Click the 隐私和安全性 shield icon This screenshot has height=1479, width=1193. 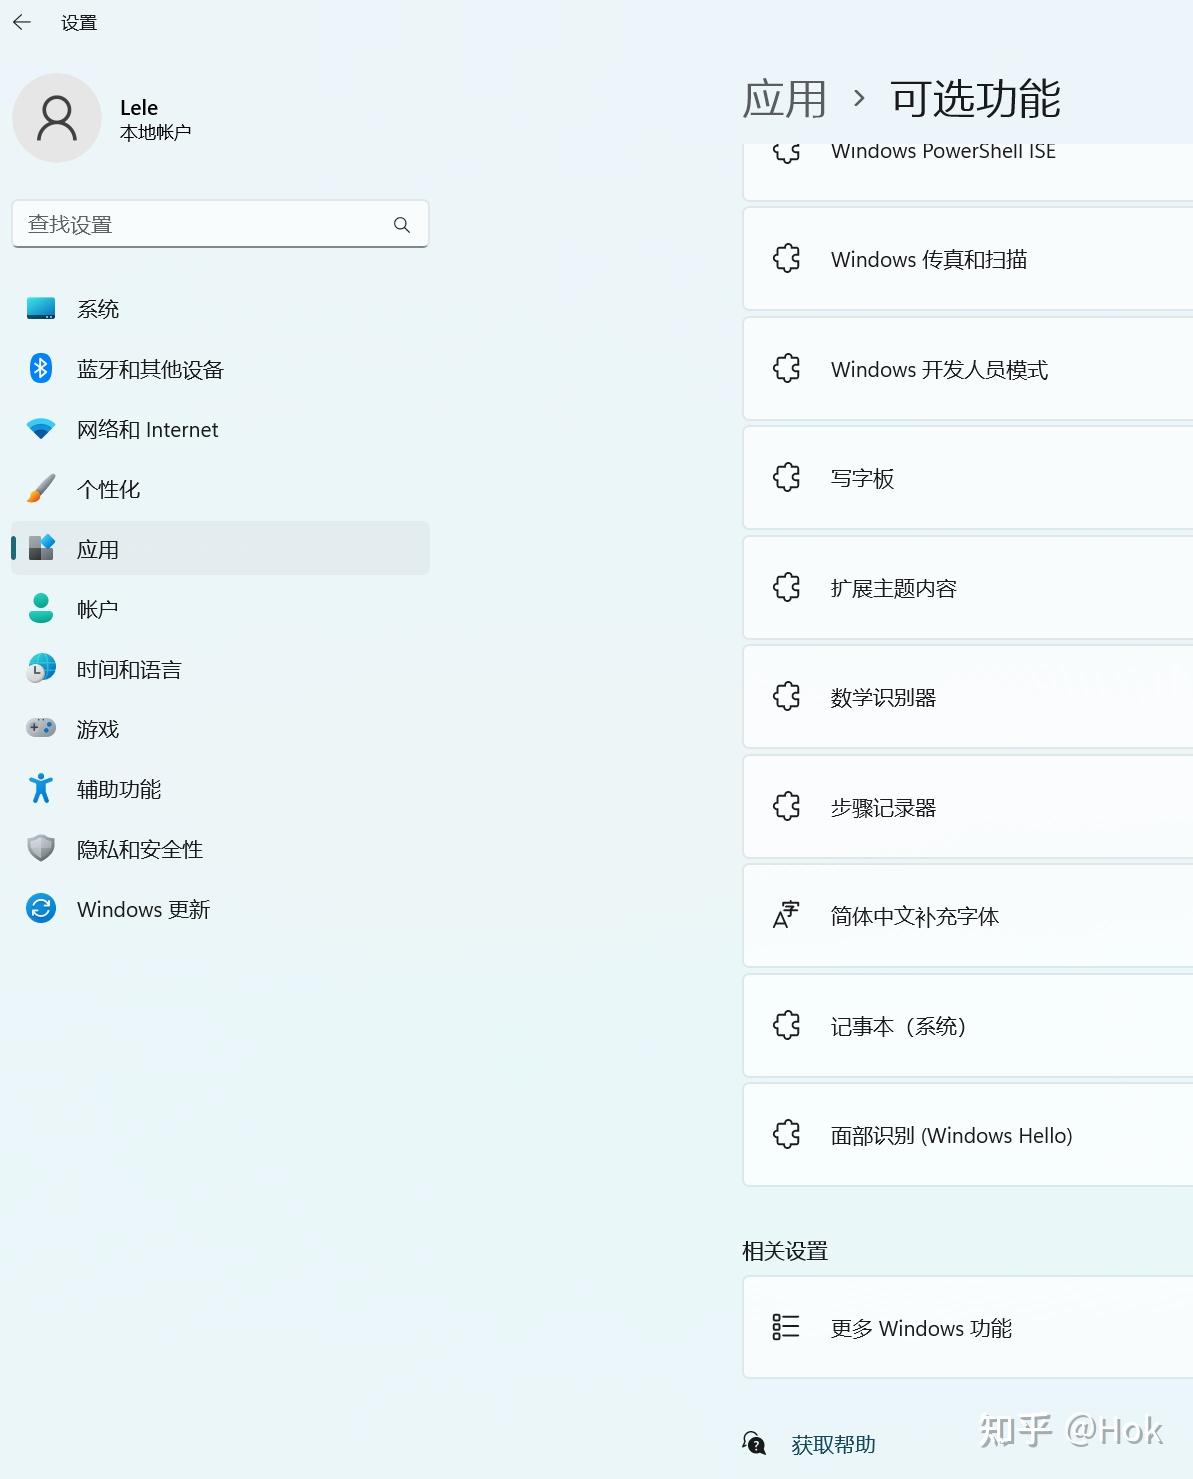(40, 848)
